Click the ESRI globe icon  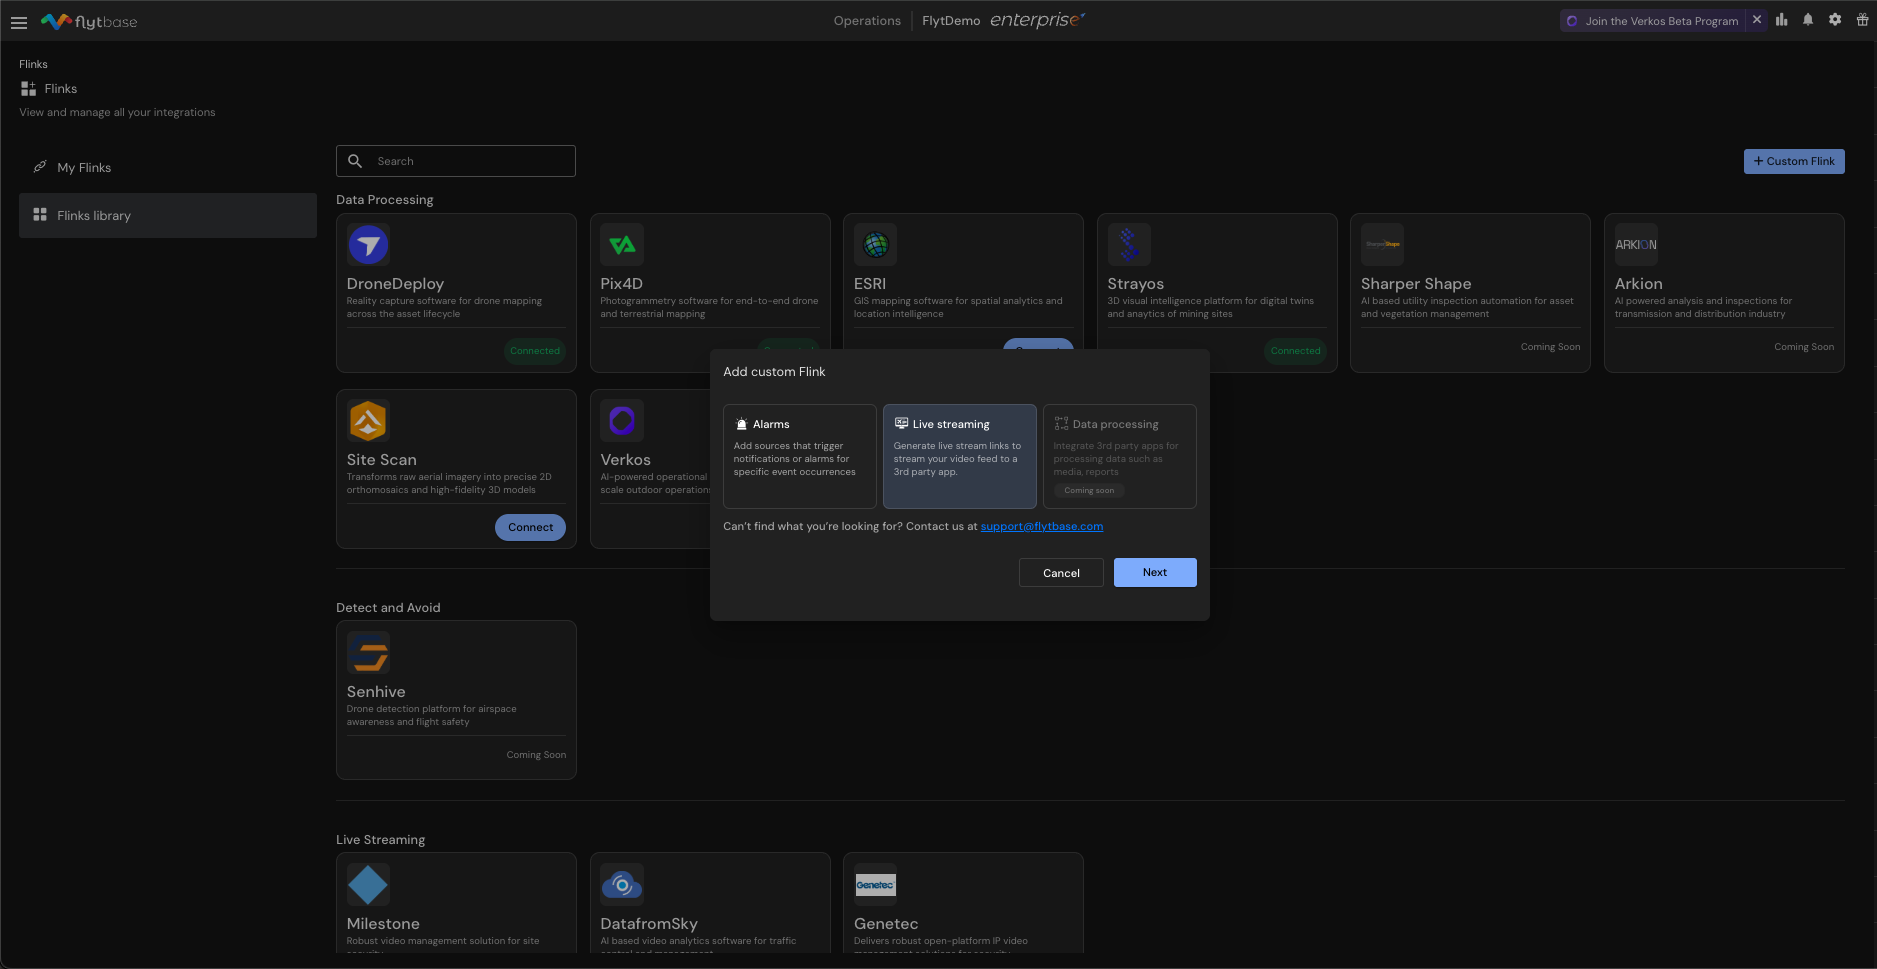(x=875, y=245)
